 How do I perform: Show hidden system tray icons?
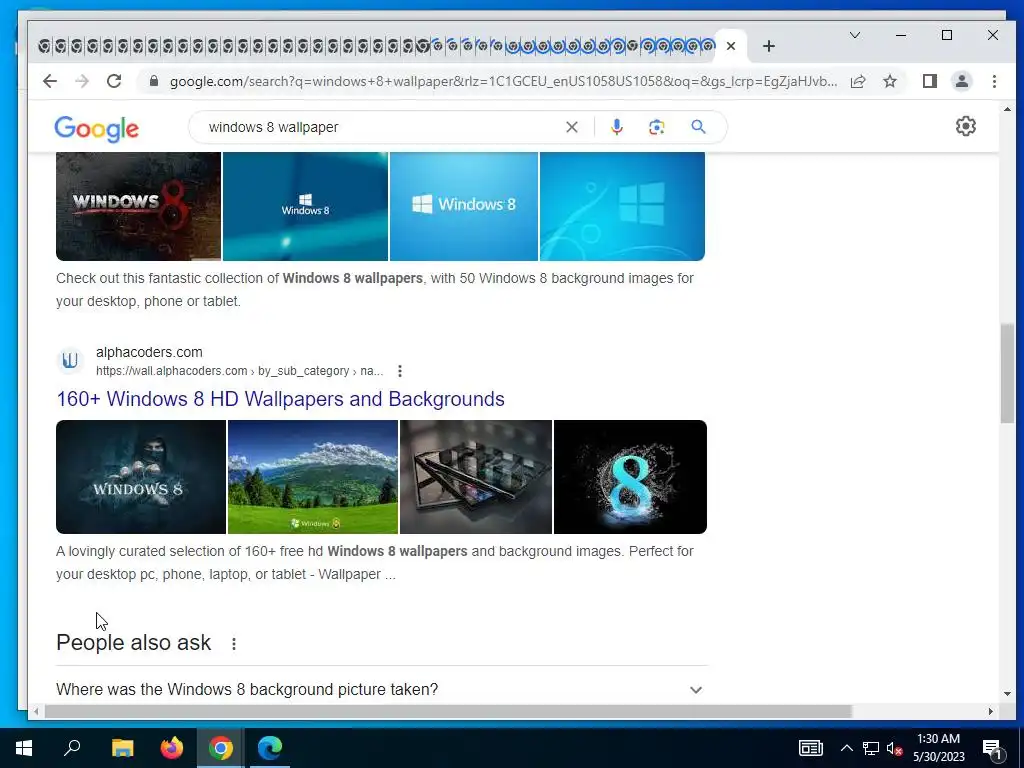click(846, 748)
